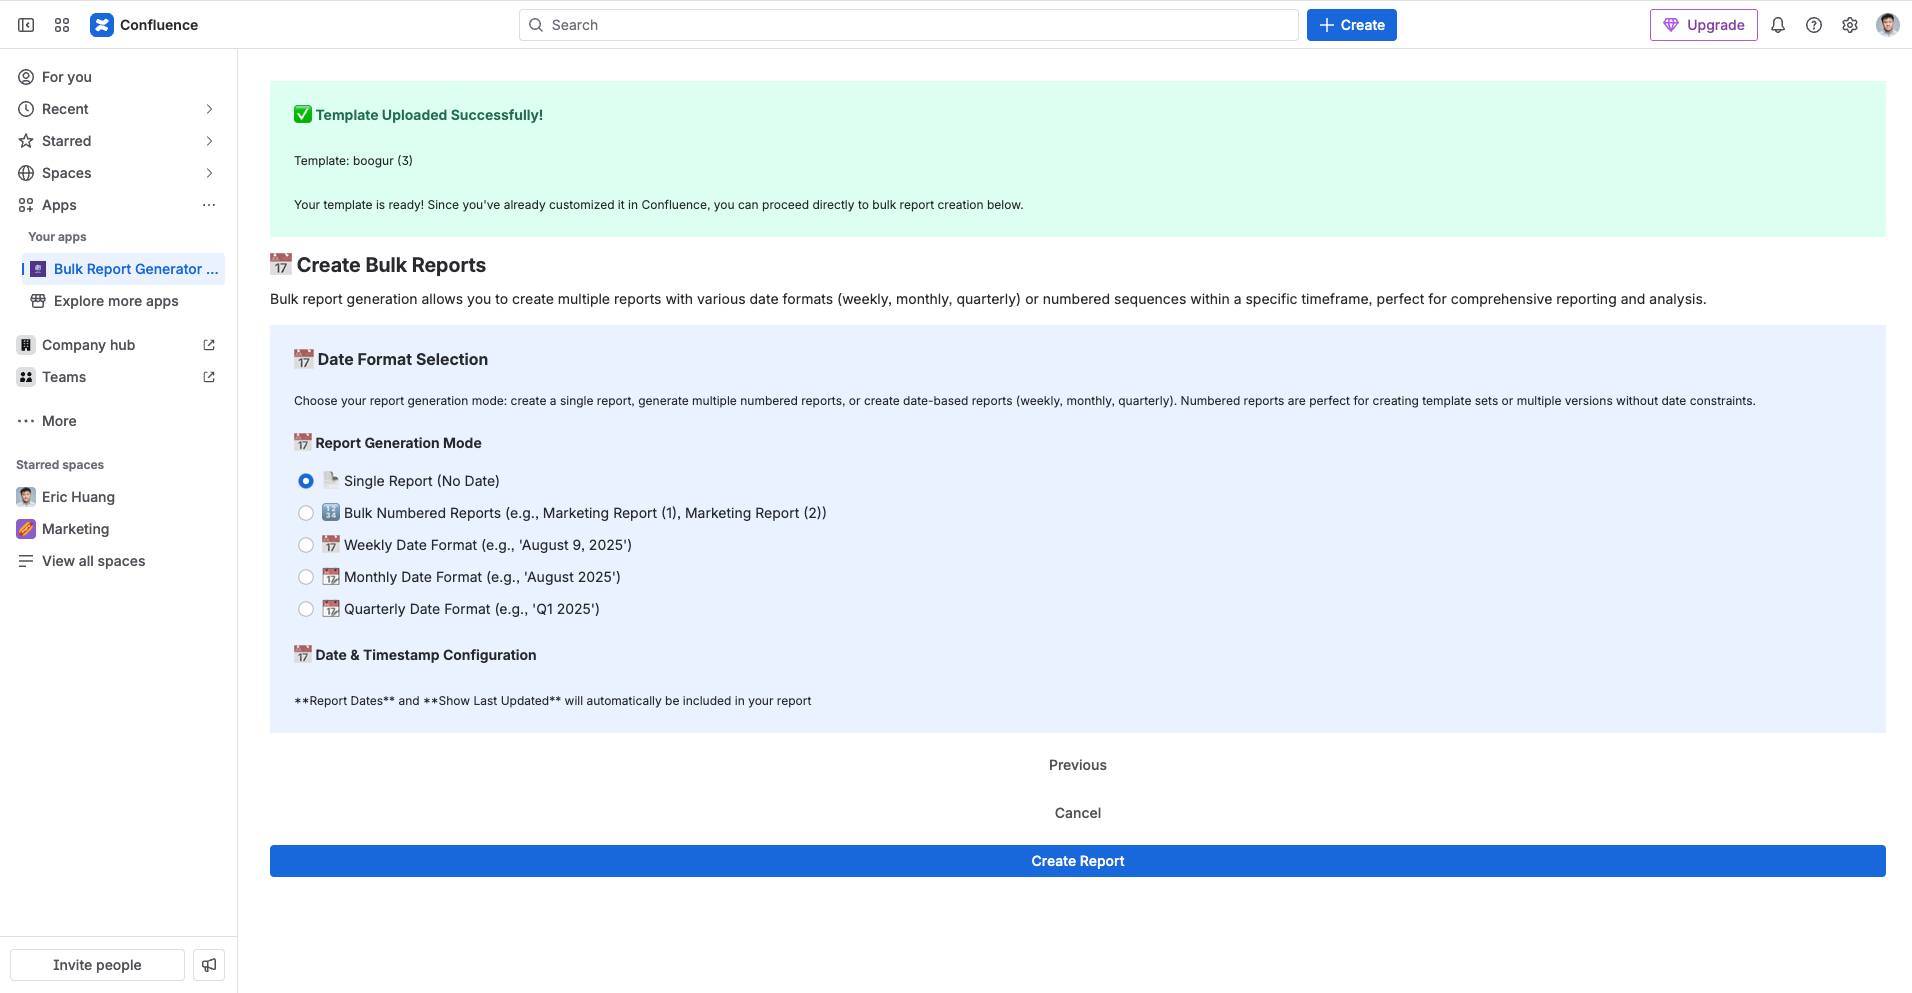Screen dimensions: 1912x993
Task: Click 'Date & Timestamp Configuration' heading
Action: point(426,655)
